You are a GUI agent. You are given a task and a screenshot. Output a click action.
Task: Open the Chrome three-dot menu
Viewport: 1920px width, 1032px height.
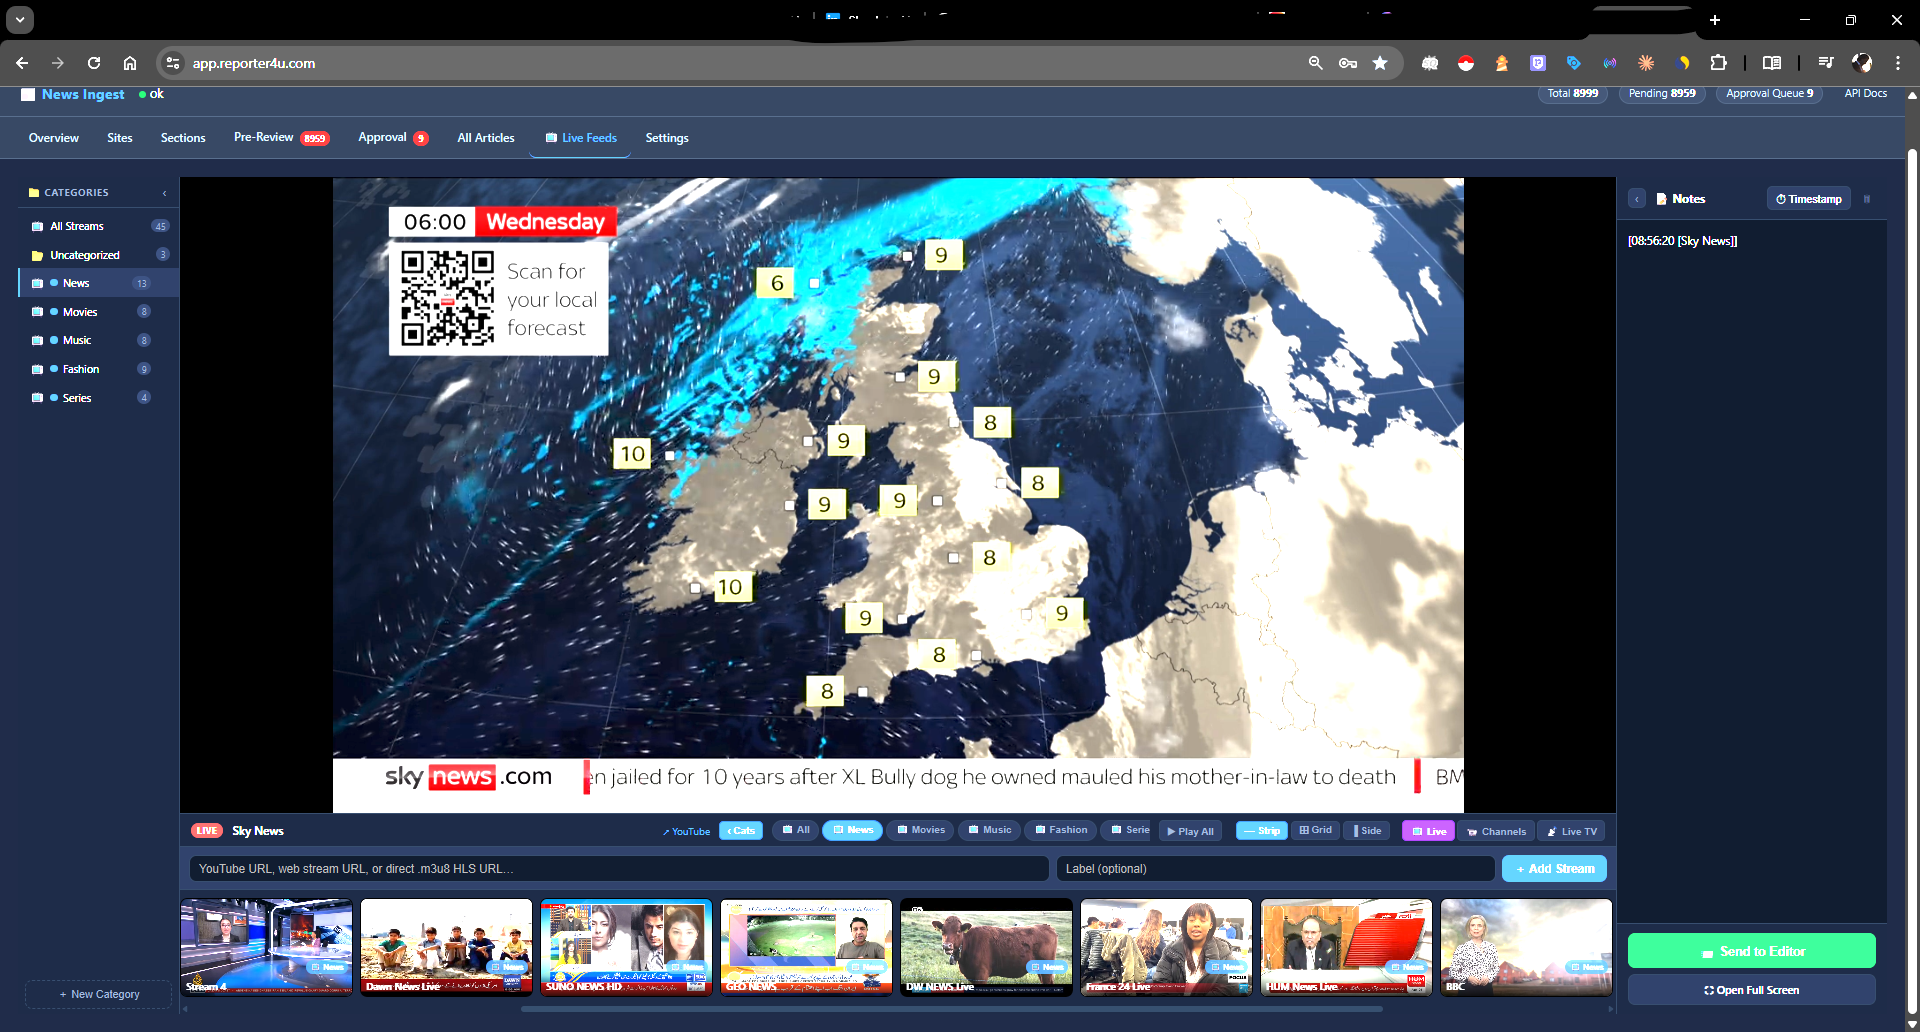coord(1898,63)
